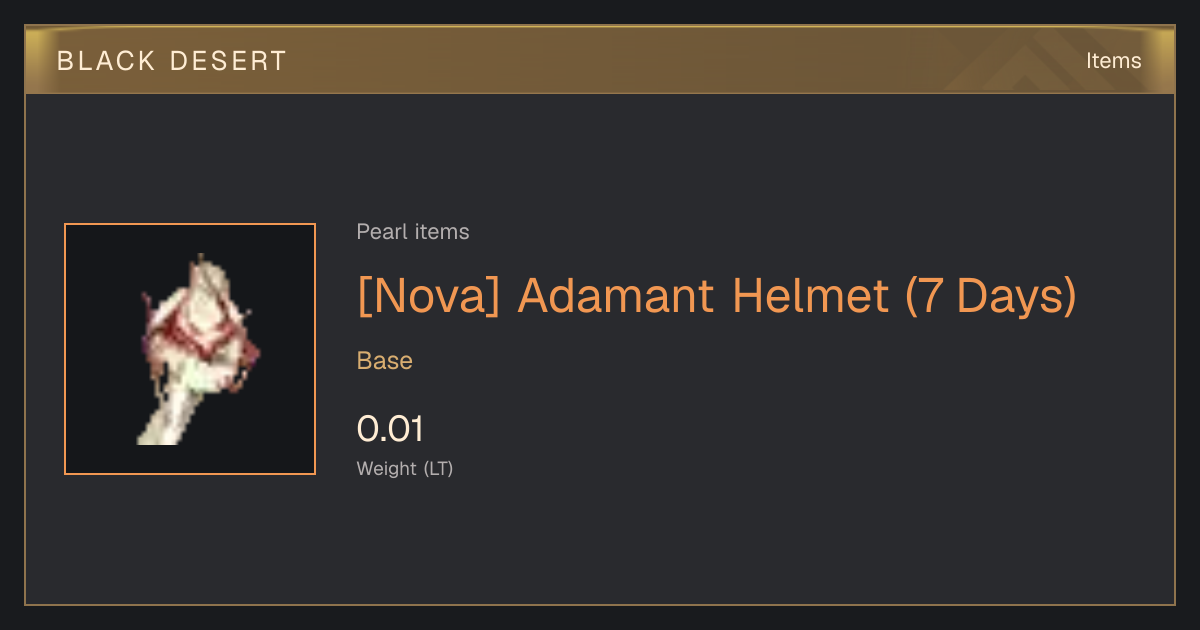Click the (7 Days) text in title

click(990, 295)
